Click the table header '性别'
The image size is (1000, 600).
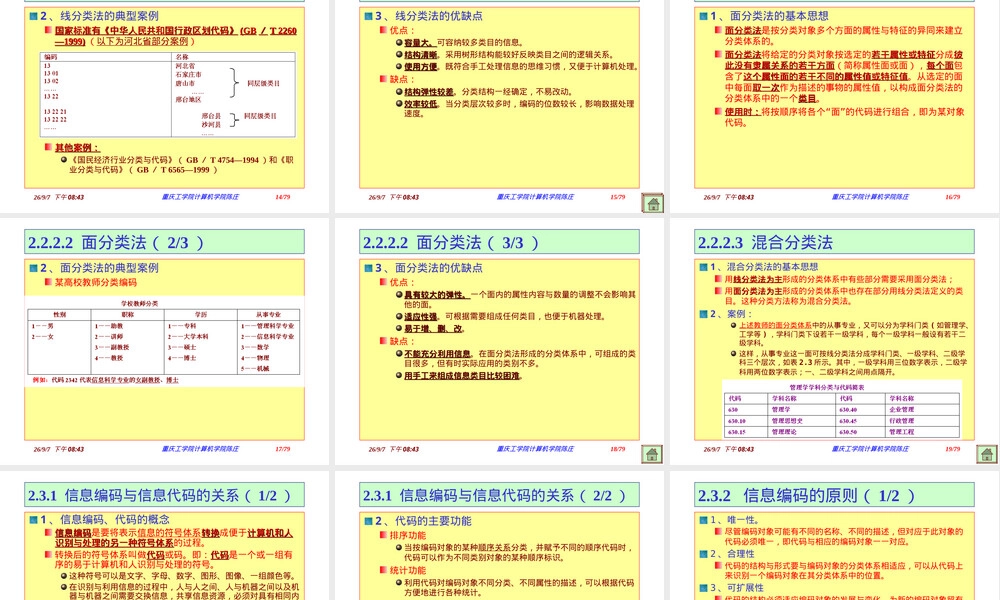pos(59,314)
